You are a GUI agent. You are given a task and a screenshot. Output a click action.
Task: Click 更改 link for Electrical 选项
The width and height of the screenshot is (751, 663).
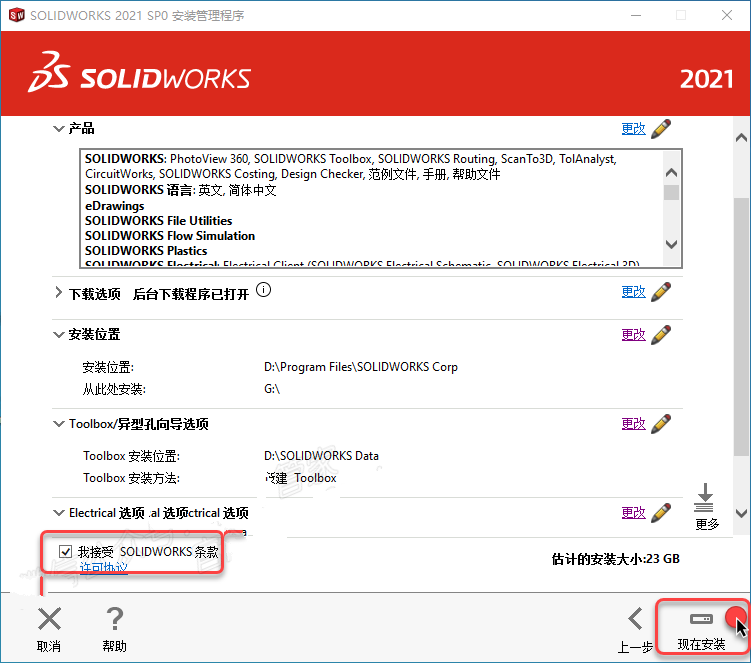[633, 513]
